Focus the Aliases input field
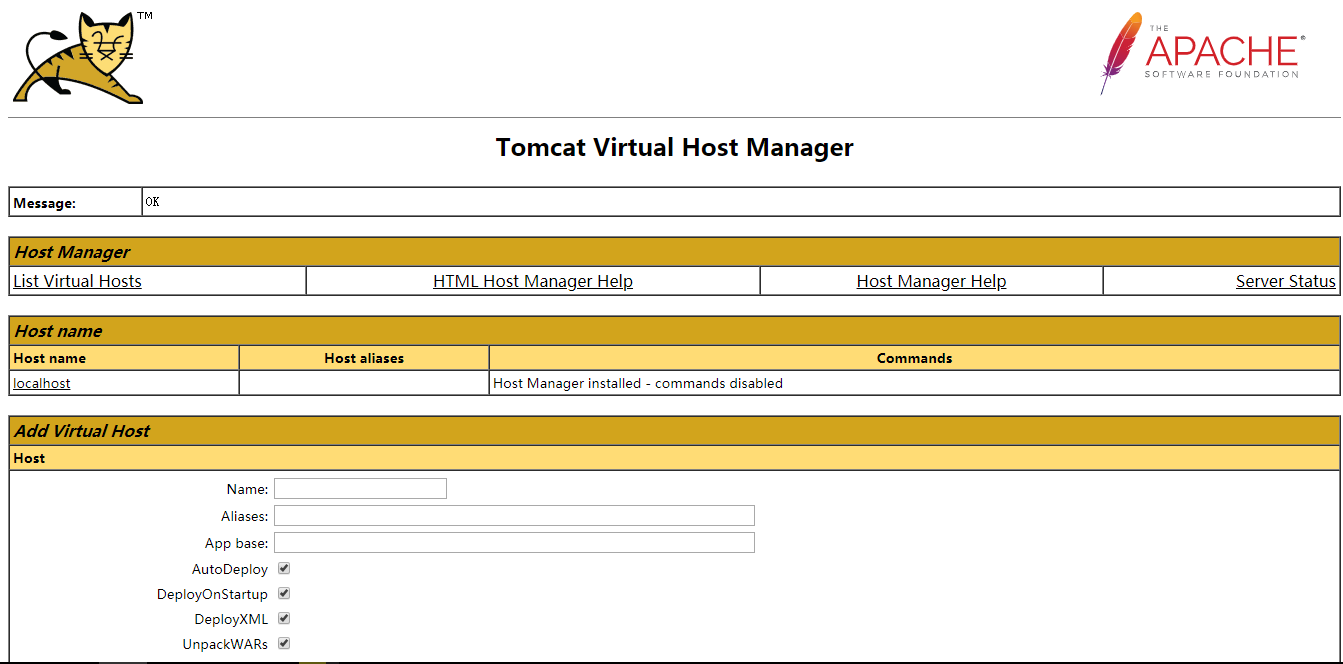Viewport: 1343px width, 664px height. [x=514, y=515]
